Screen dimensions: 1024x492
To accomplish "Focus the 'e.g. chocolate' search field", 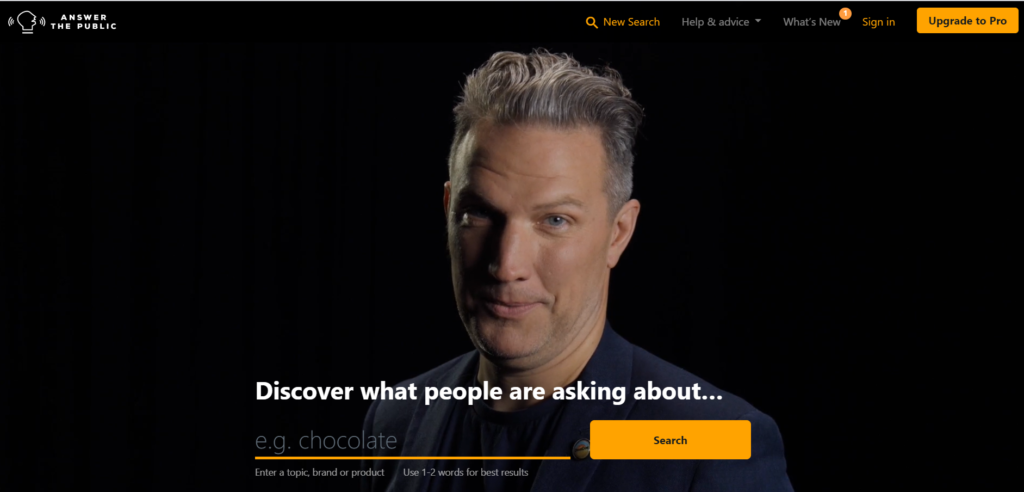I will click(412, 440).
